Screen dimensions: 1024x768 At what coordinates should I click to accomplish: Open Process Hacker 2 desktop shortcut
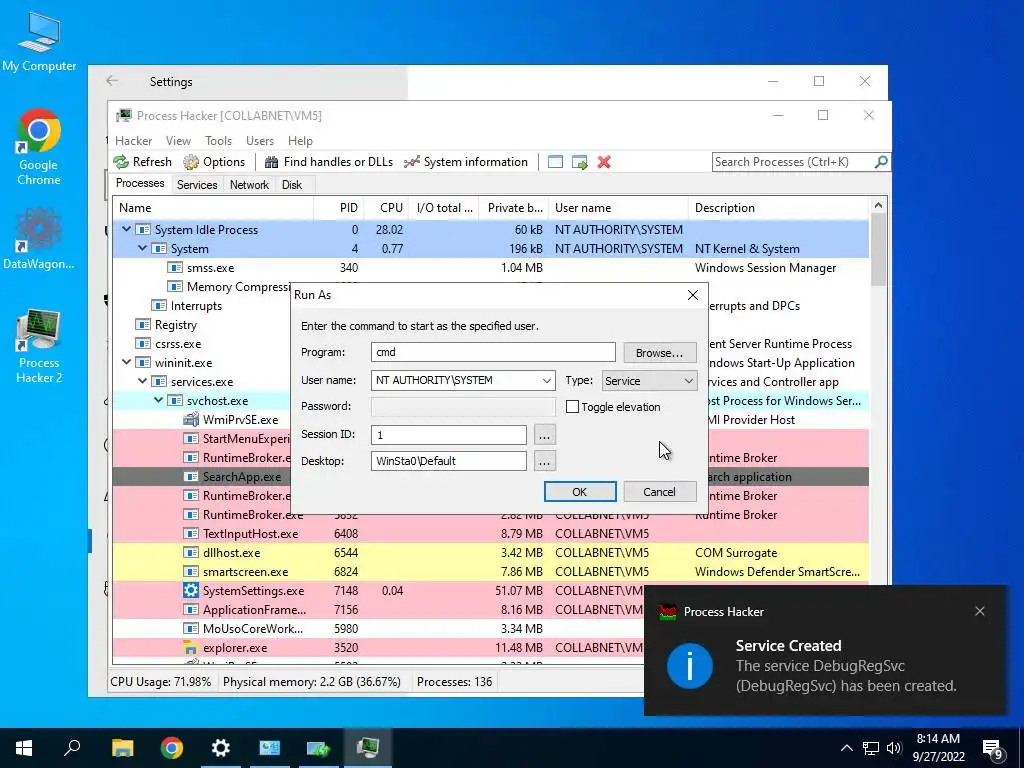coord(39,346)
